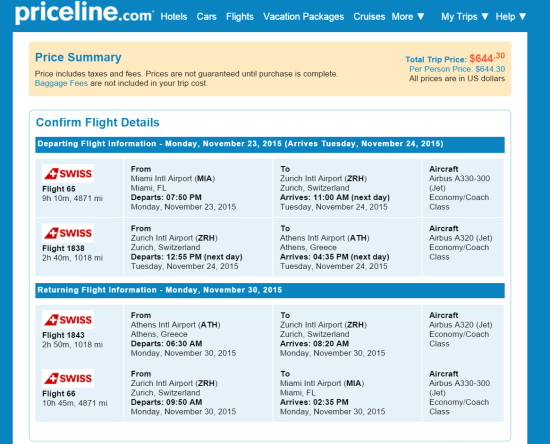The width and height of the screenshot is (550, 444).
Task: Open the Hotels navigation item
Action: [174, 16]
